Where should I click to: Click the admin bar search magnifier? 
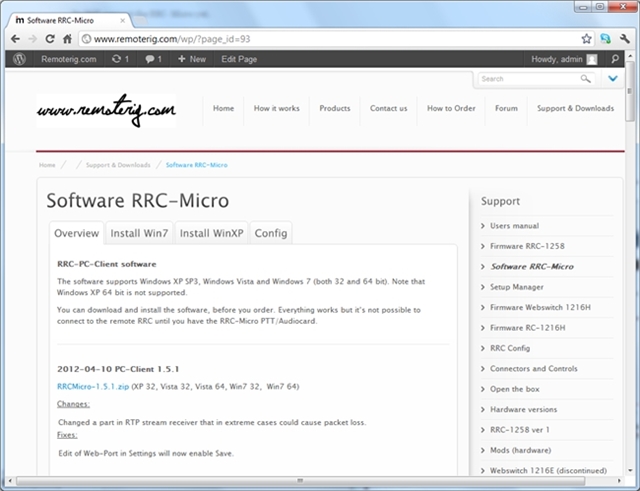tap(615, 59)
